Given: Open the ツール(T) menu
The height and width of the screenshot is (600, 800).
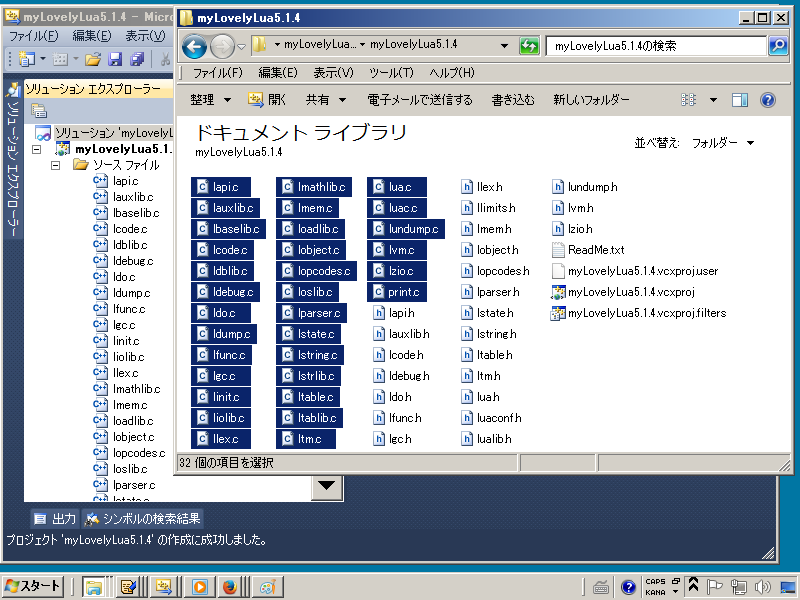Looking at the screenshot, I should [x=391, y=73].
